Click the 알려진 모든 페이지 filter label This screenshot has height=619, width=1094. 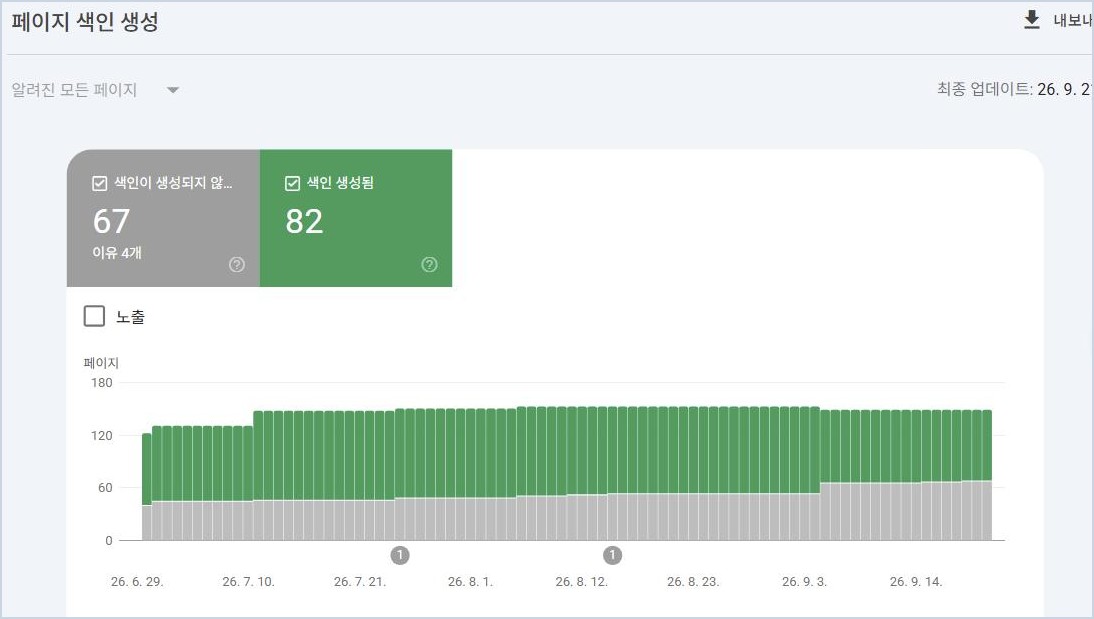(74, 90)
